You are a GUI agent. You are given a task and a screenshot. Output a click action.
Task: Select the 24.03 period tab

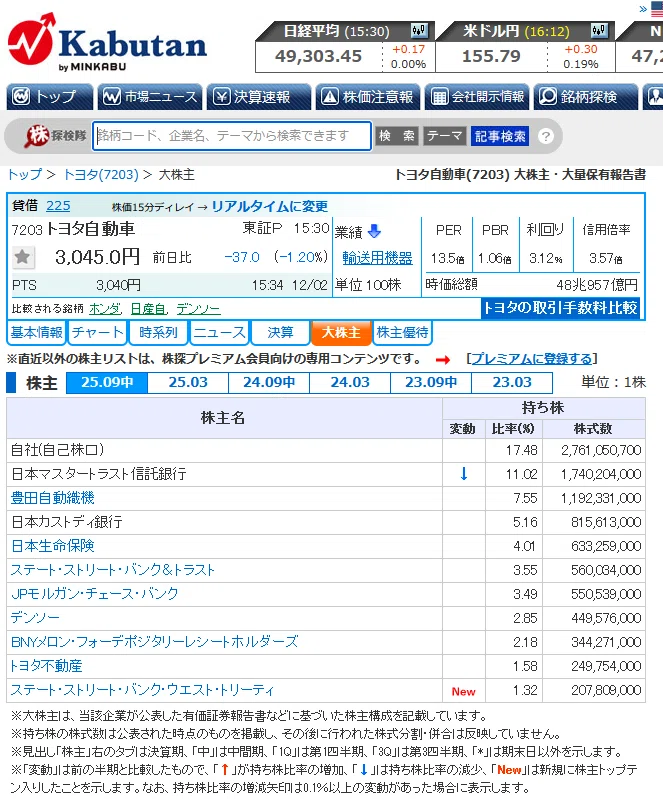350,382
